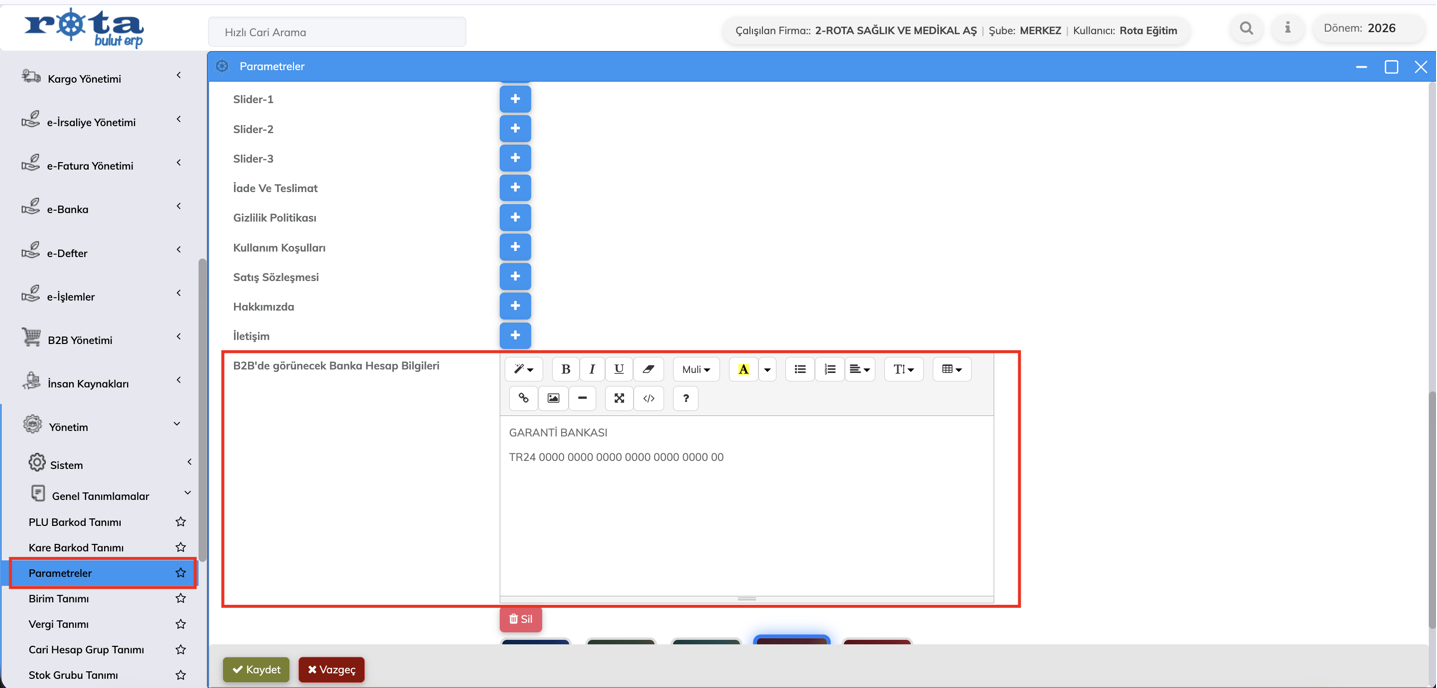The image size is (1437, 688).
Task: Open the table insert dropdown
Action: click(x=951, y=369)
